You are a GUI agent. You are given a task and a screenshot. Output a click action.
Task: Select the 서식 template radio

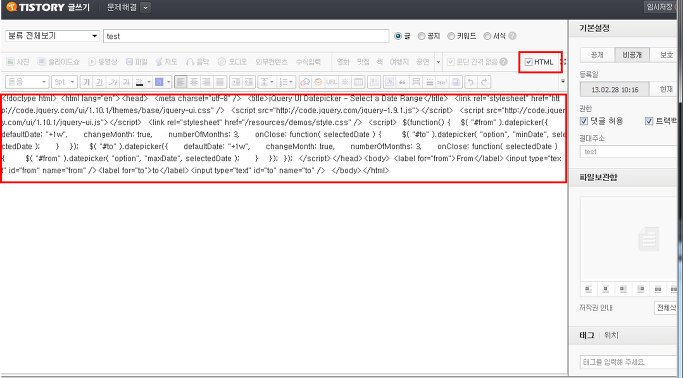pos(487,36)
